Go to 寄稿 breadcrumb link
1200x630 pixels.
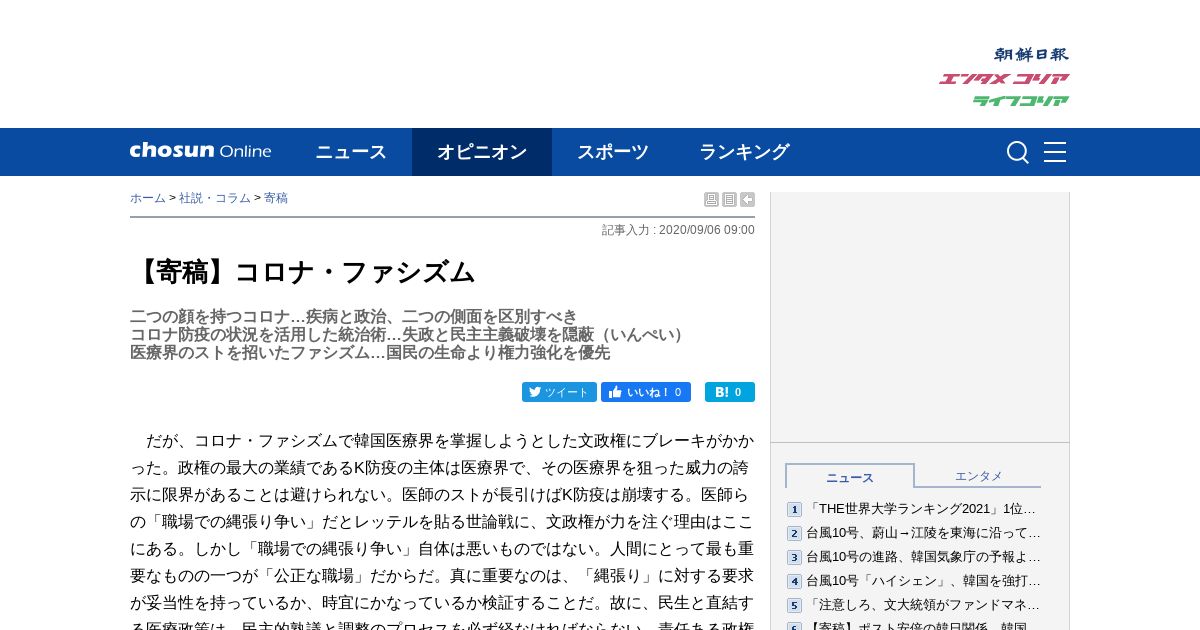(x=276, y=198)
